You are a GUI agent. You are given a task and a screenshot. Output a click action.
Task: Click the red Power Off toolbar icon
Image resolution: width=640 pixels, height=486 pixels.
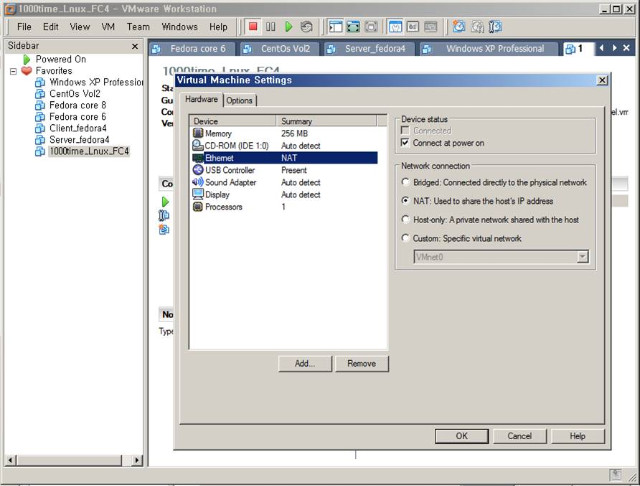253,27
